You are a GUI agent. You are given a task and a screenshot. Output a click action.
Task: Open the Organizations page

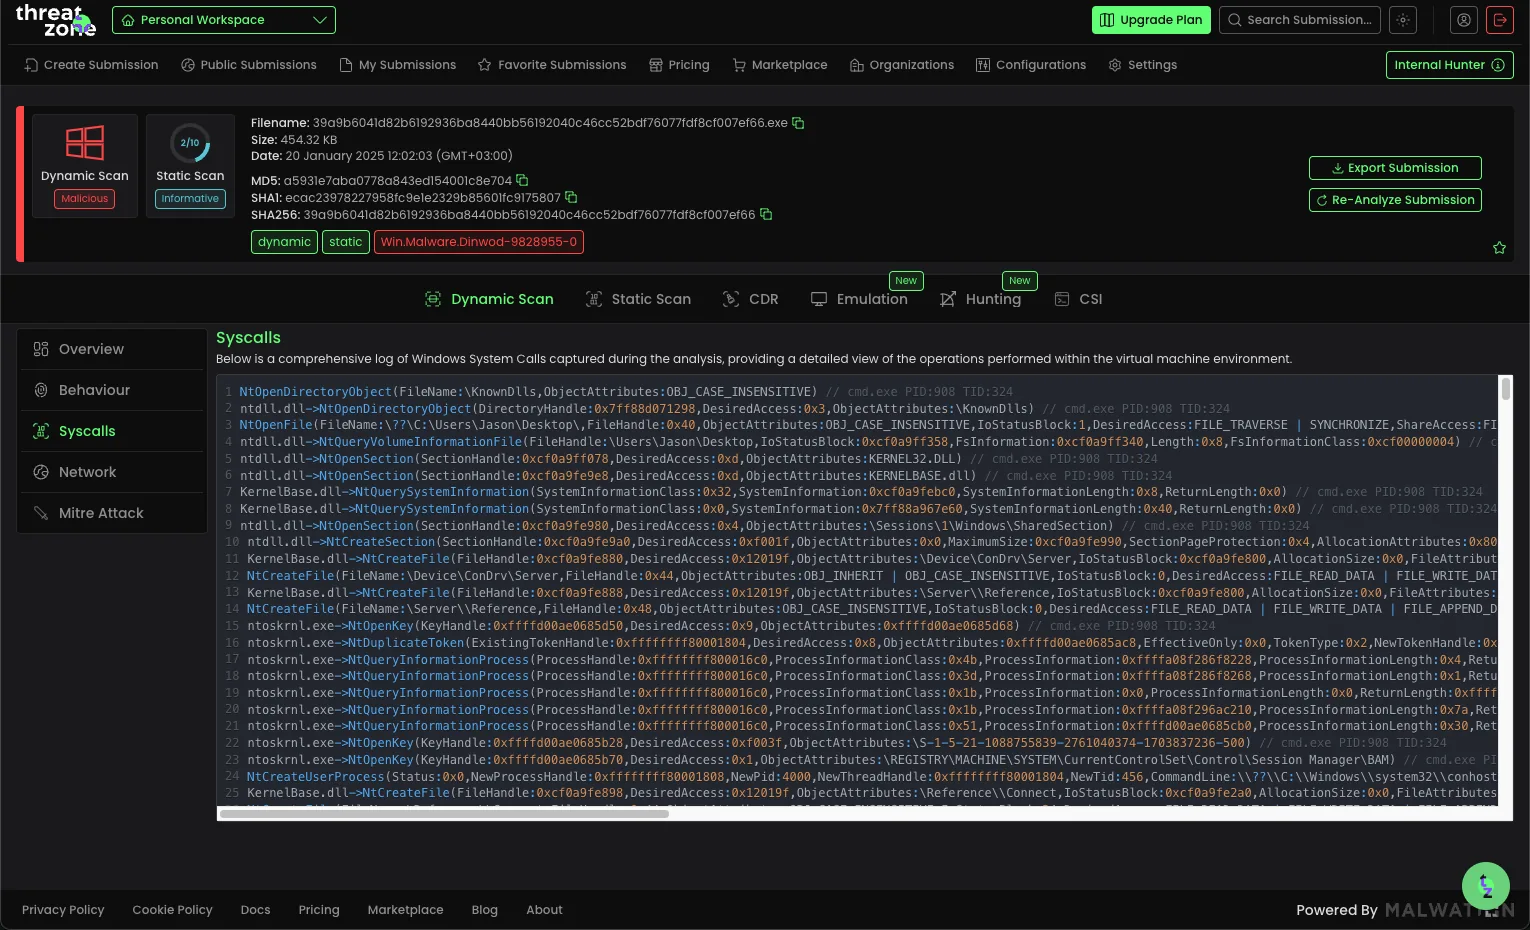pos(902,65)
